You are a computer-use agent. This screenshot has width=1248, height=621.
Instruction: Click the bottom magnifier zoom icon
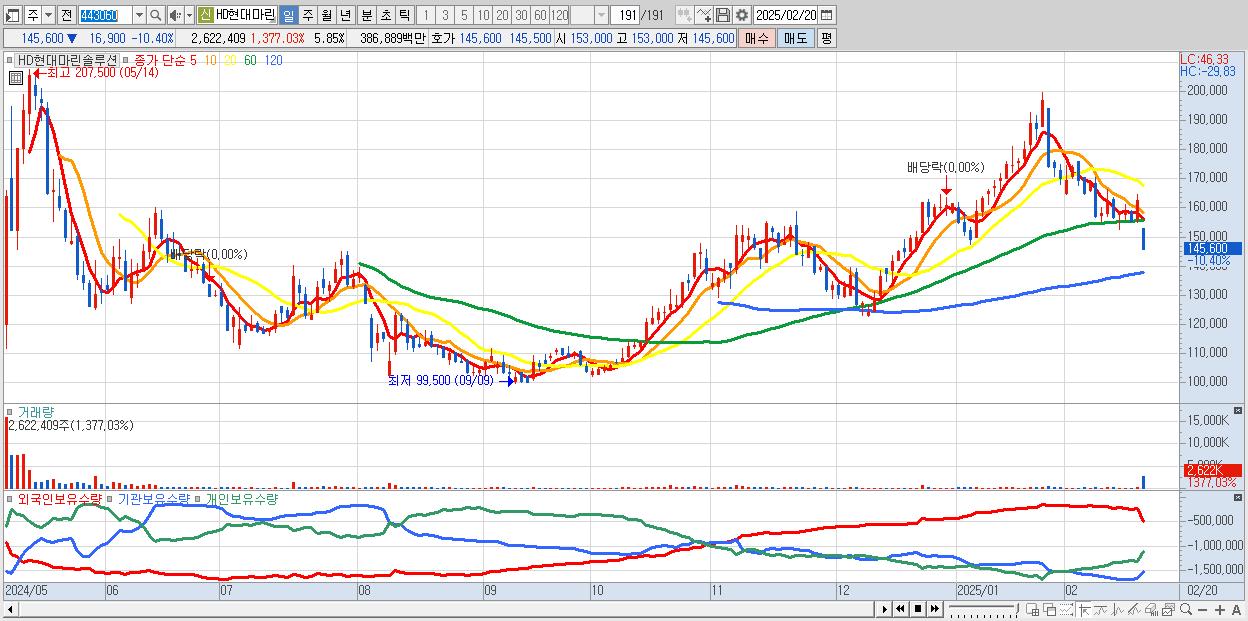1186,610
